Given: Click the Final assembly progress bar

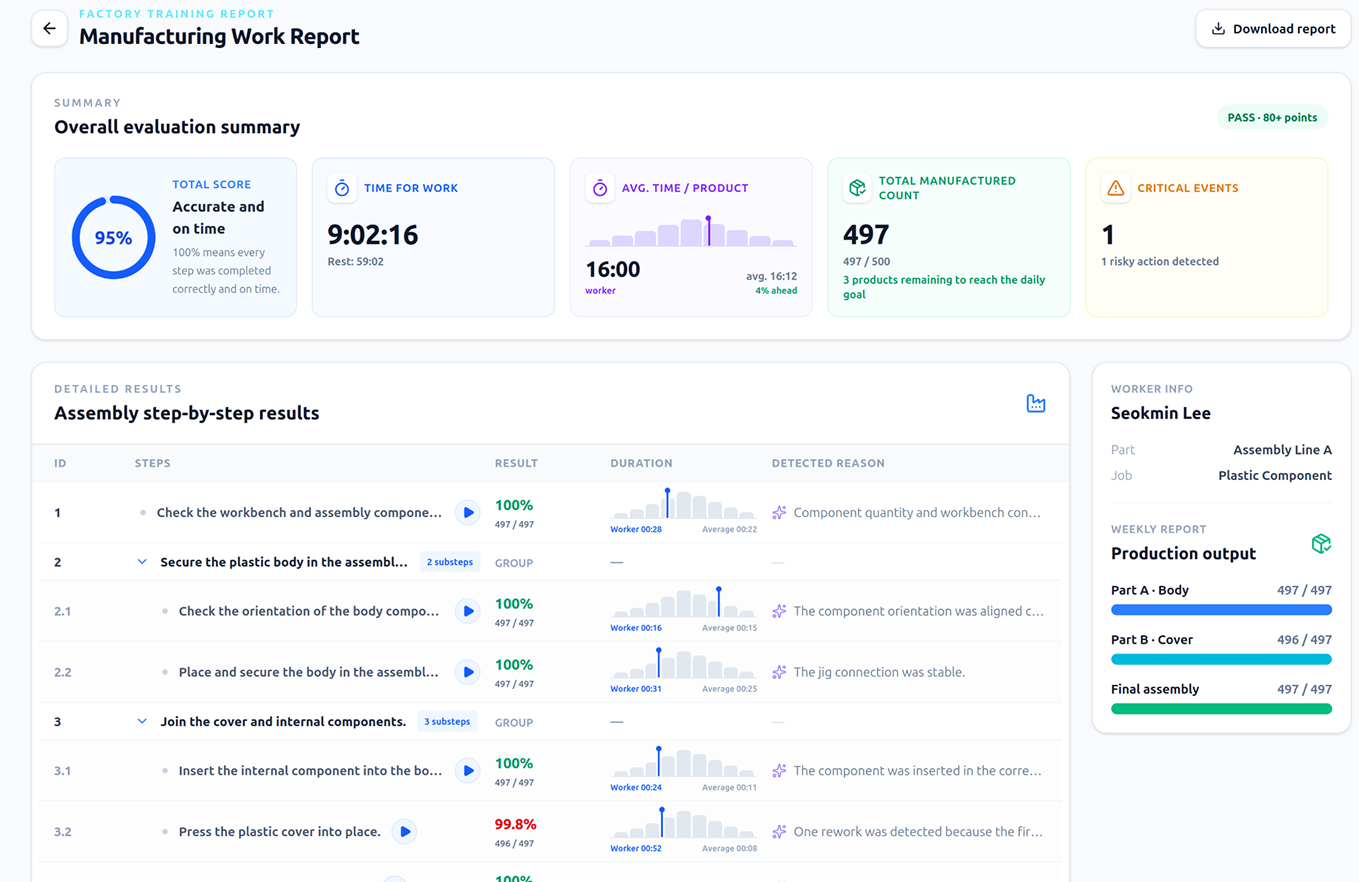Looking at the screenshot, I should 1221,708.
